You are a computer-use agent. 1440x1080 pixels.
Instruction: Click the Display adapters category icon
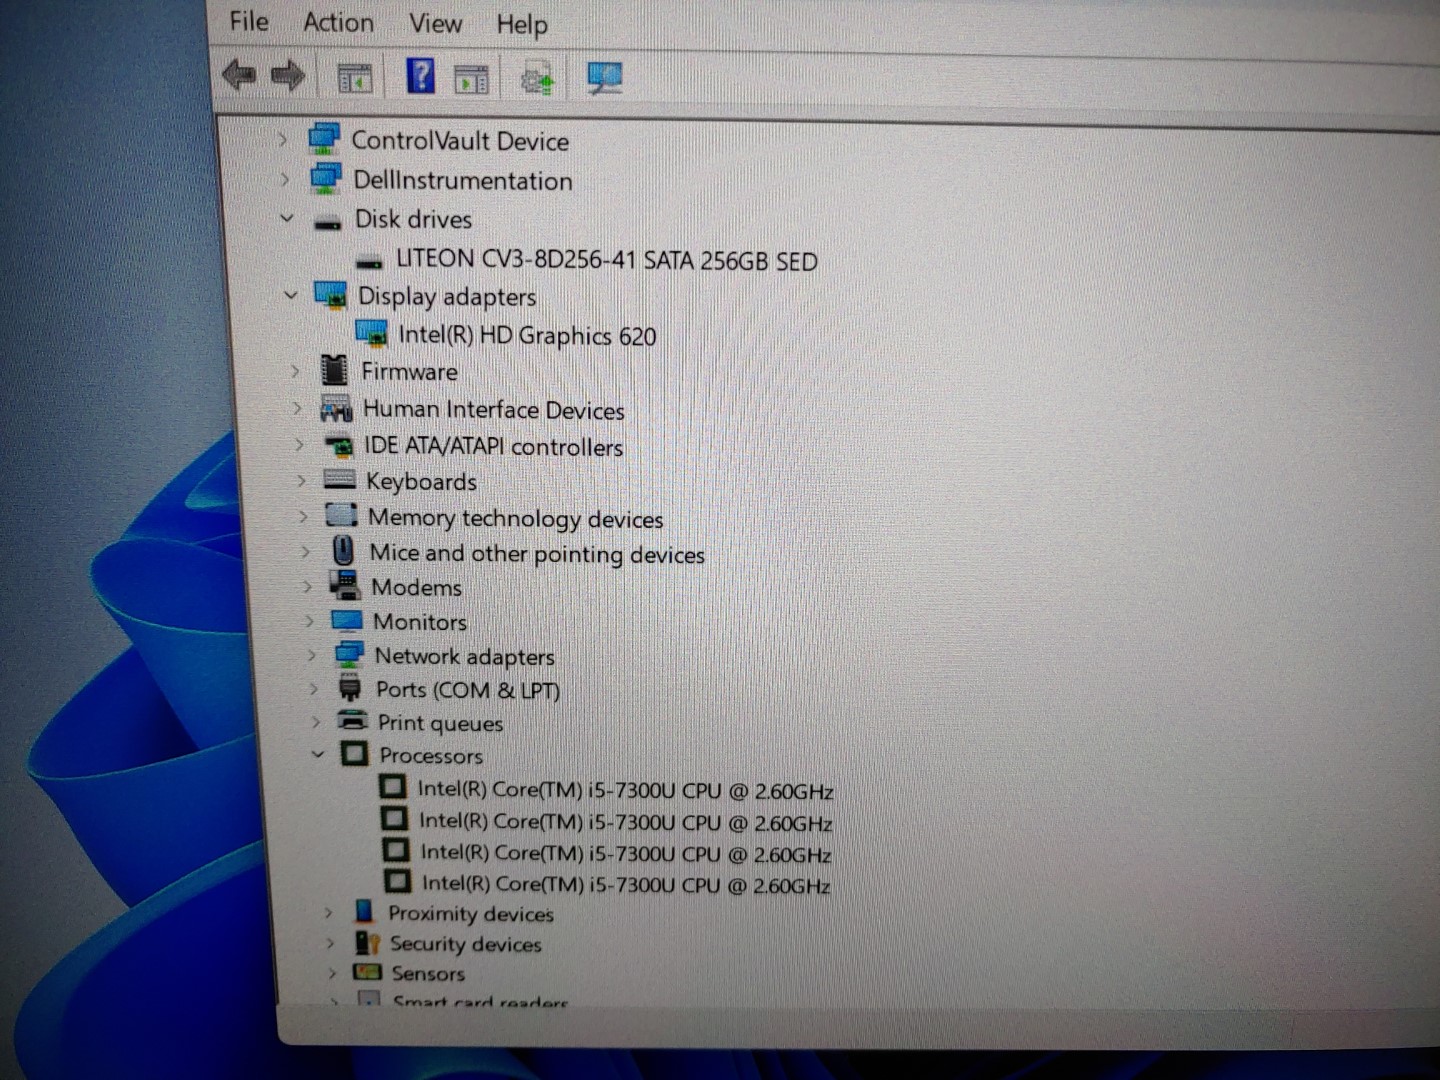[331, 295]
